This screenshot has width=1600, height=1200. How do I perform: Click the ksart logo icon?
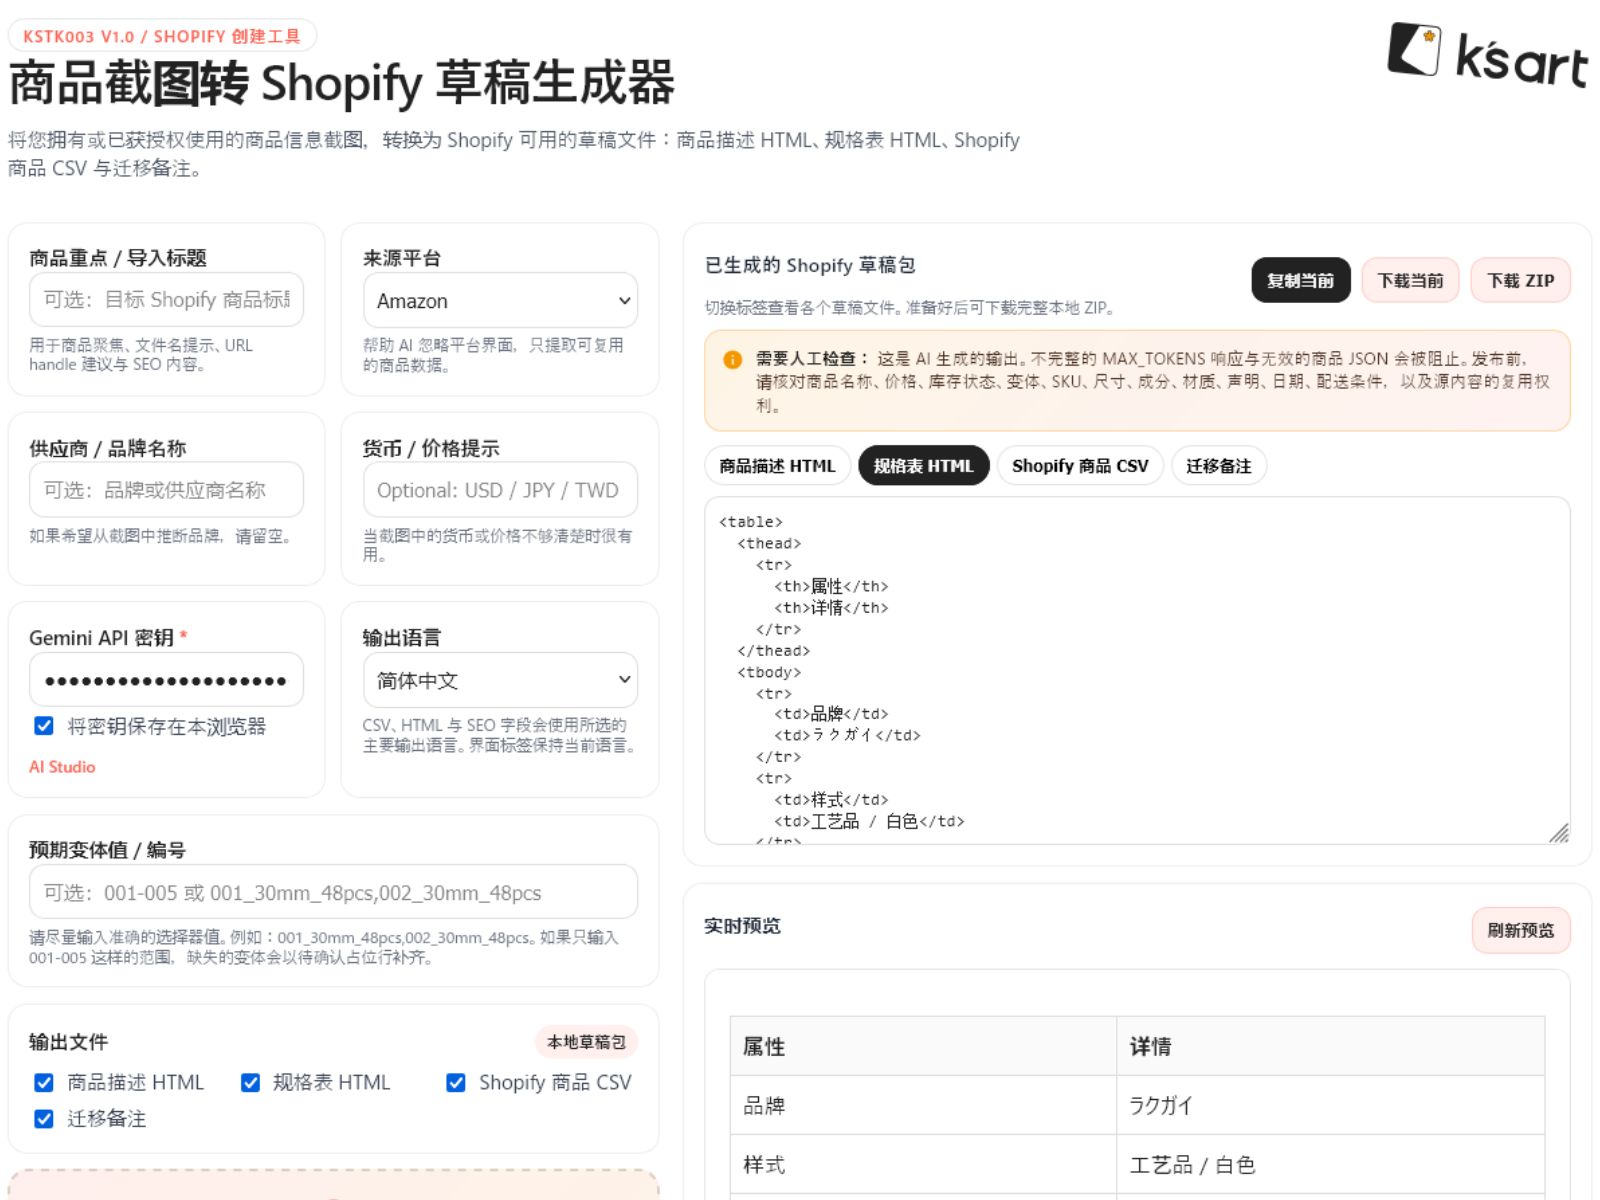tap(1487, 54)
